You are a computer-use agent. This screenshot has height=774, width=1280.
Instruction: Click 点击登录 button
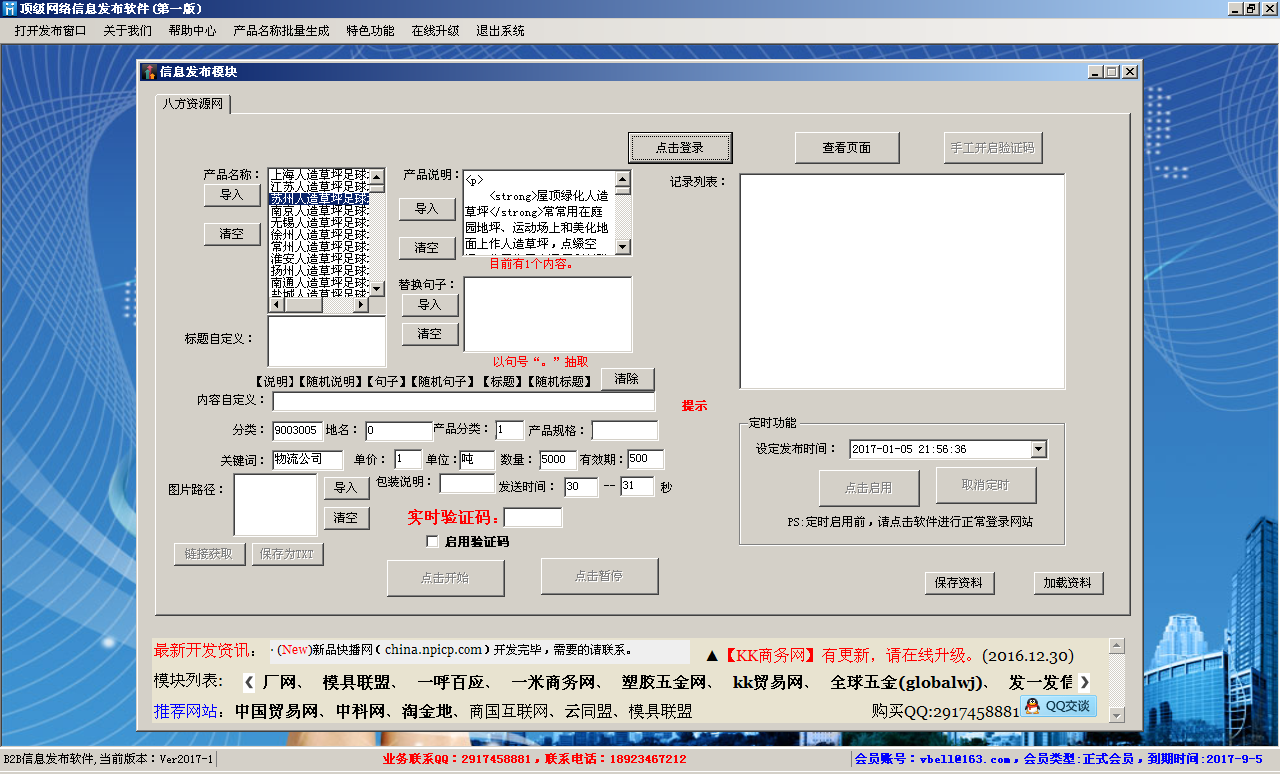point(680,147)
